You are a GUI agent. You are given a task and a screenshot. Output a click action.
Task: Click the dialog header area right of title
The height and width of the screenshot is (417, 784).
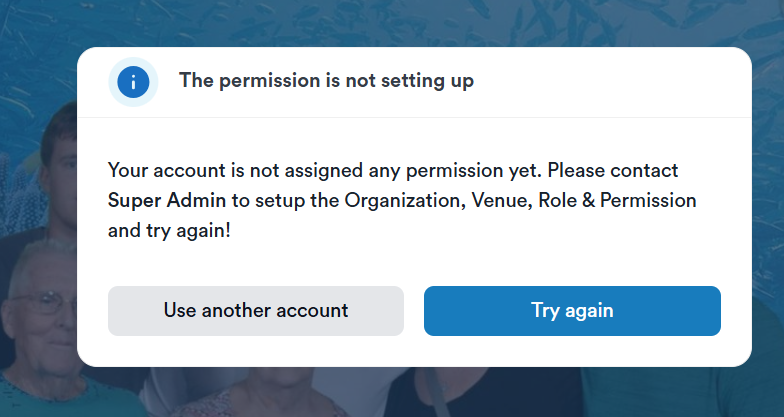click(620, 81)
